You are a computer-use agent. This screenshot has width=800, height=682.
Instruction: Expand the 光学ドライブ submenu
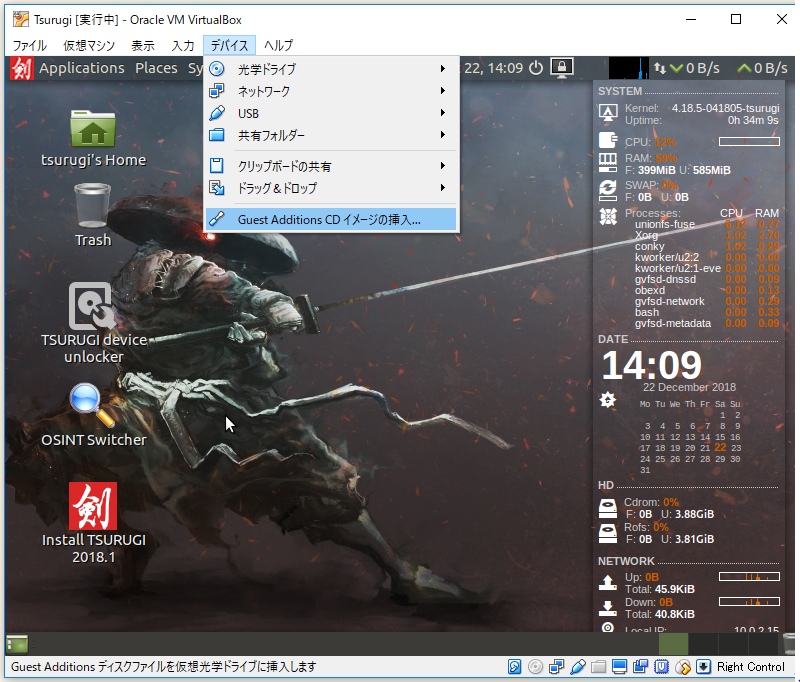point(332,68)
